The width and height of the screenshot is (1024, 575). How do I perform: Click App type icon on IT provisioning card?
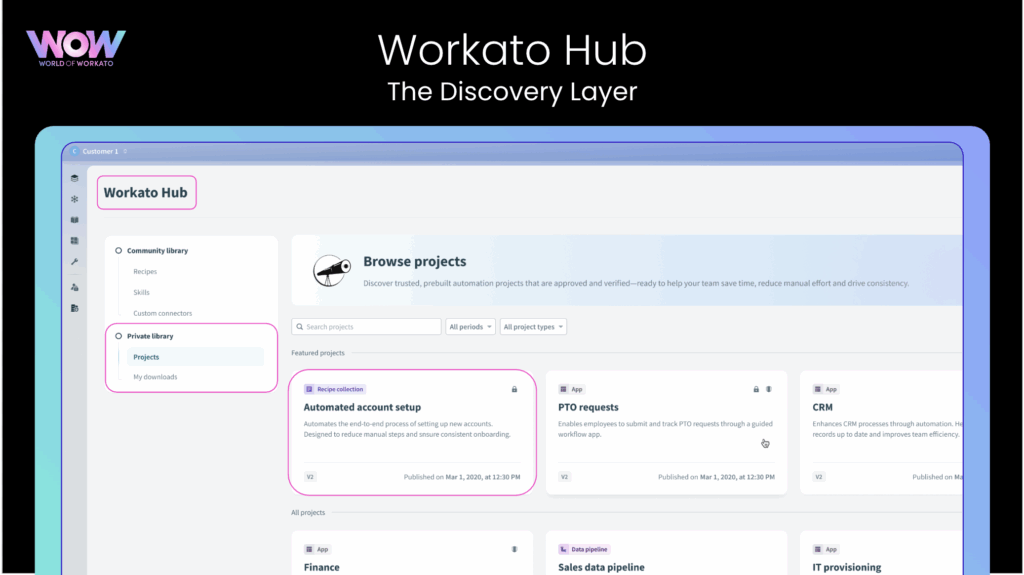coord(818,550)
